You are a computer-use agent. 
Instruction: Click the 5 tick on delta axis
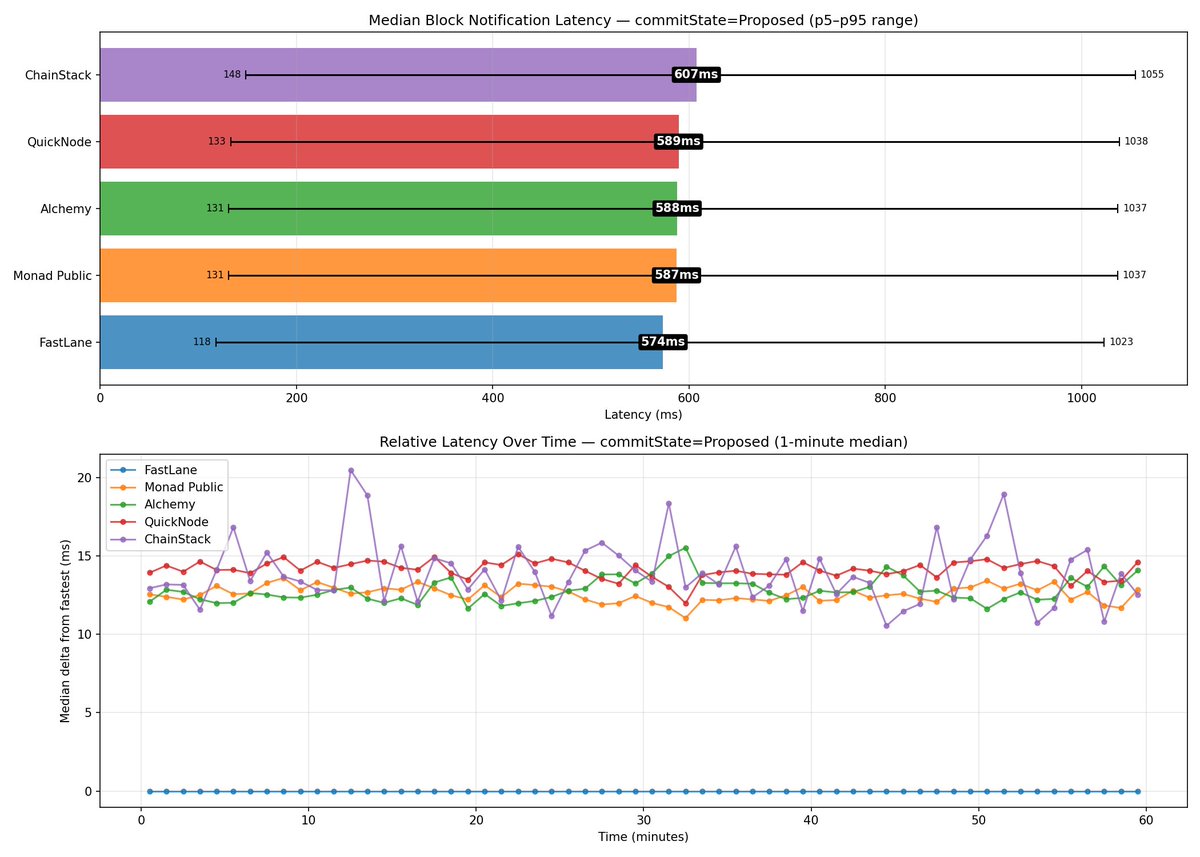pos(88,713)
